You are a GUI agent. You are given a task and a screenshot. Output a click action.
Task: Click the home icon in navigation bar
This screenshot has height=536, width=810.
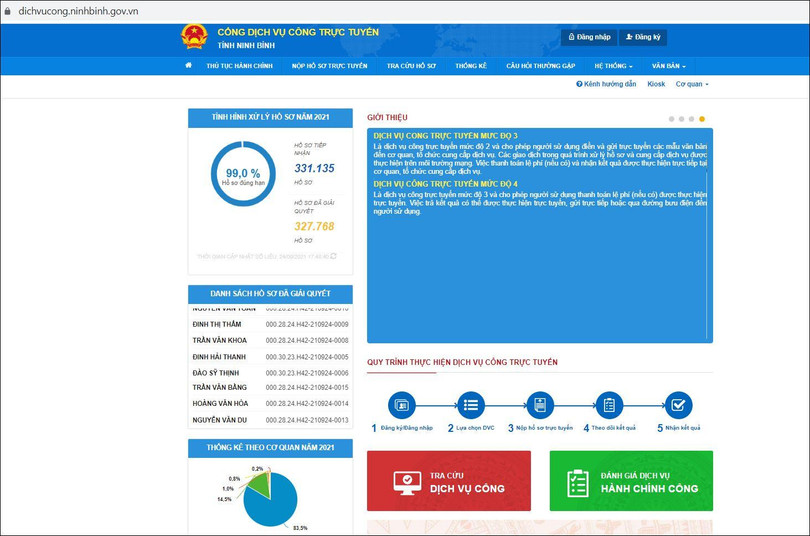tap(188, 66)
